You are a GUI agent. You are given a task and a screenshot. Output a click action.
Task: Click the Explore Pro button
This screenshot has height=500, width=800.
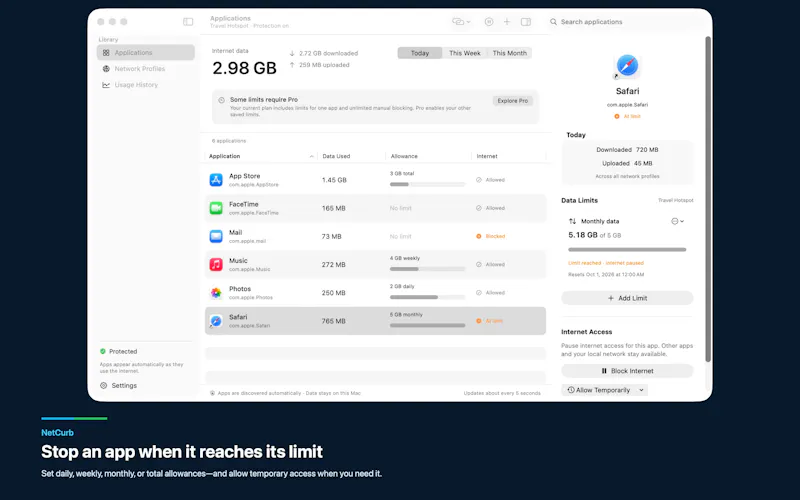pos(512,101)
